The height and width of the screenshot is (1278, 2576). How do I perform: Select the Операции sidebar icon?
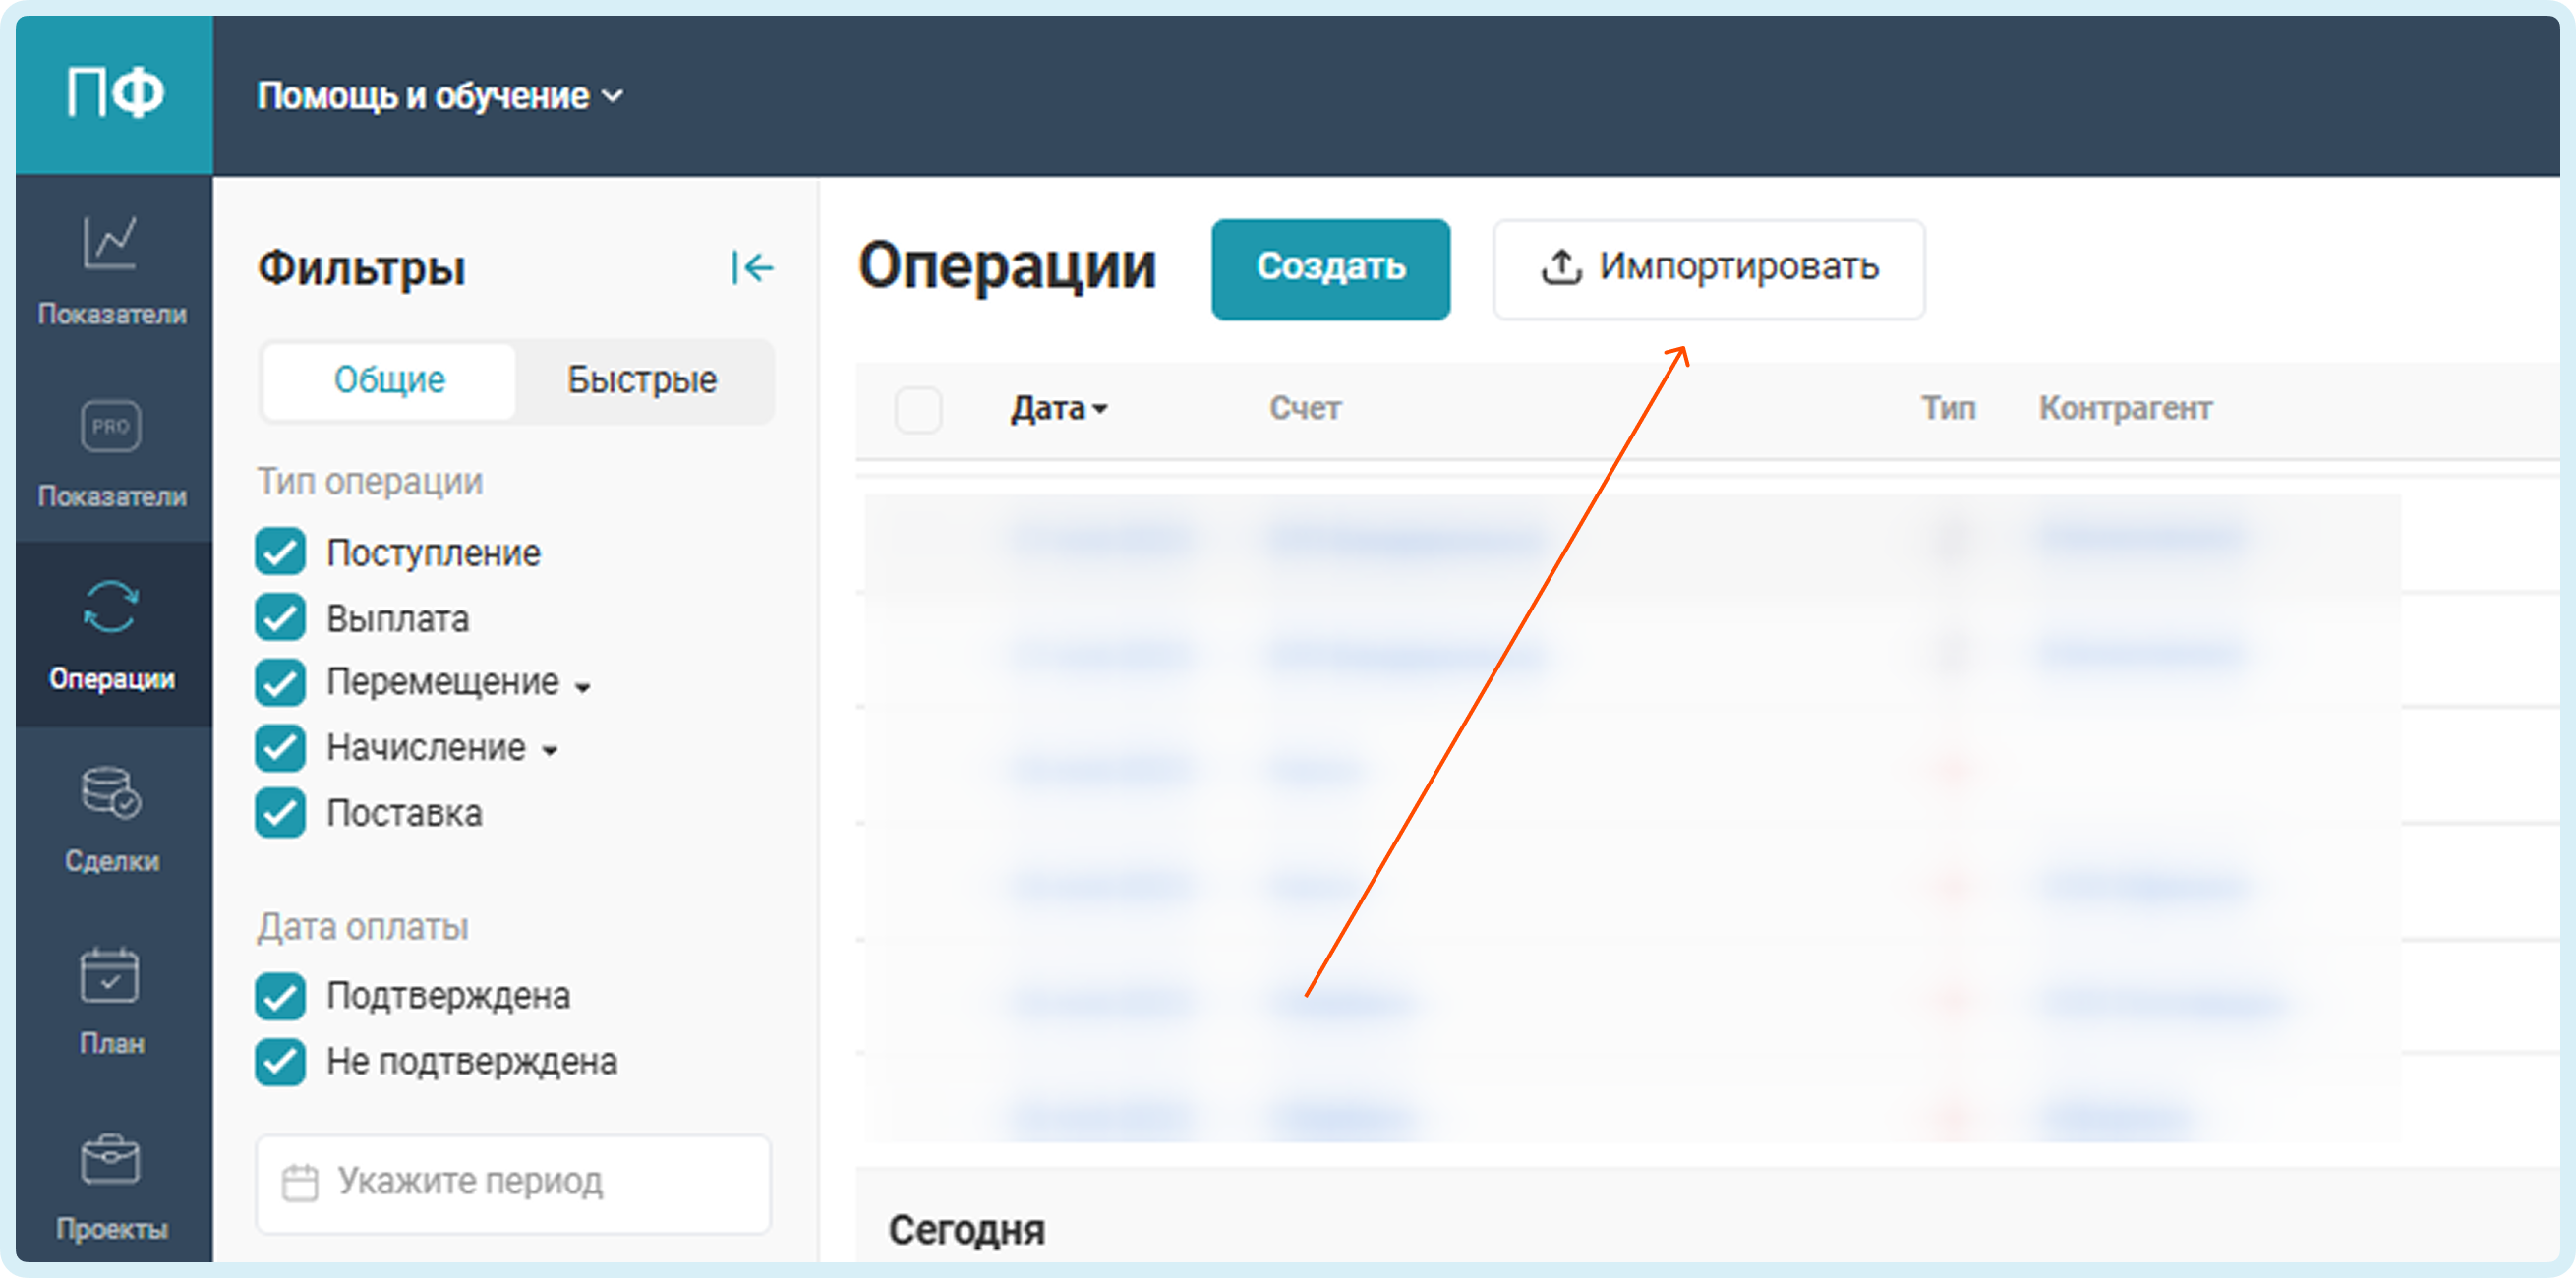tap(110, 608)
